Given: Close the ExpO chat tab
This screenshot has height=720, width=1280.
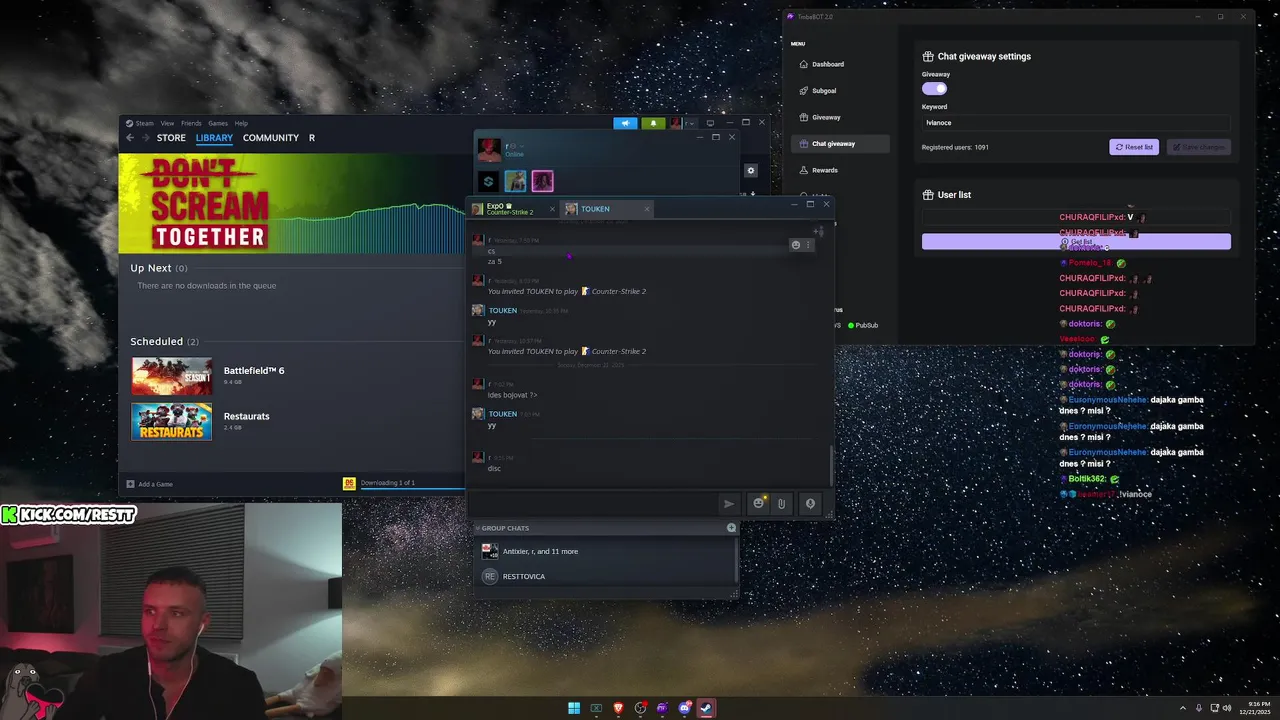Looking at the screenshot, I should point(551,209).
